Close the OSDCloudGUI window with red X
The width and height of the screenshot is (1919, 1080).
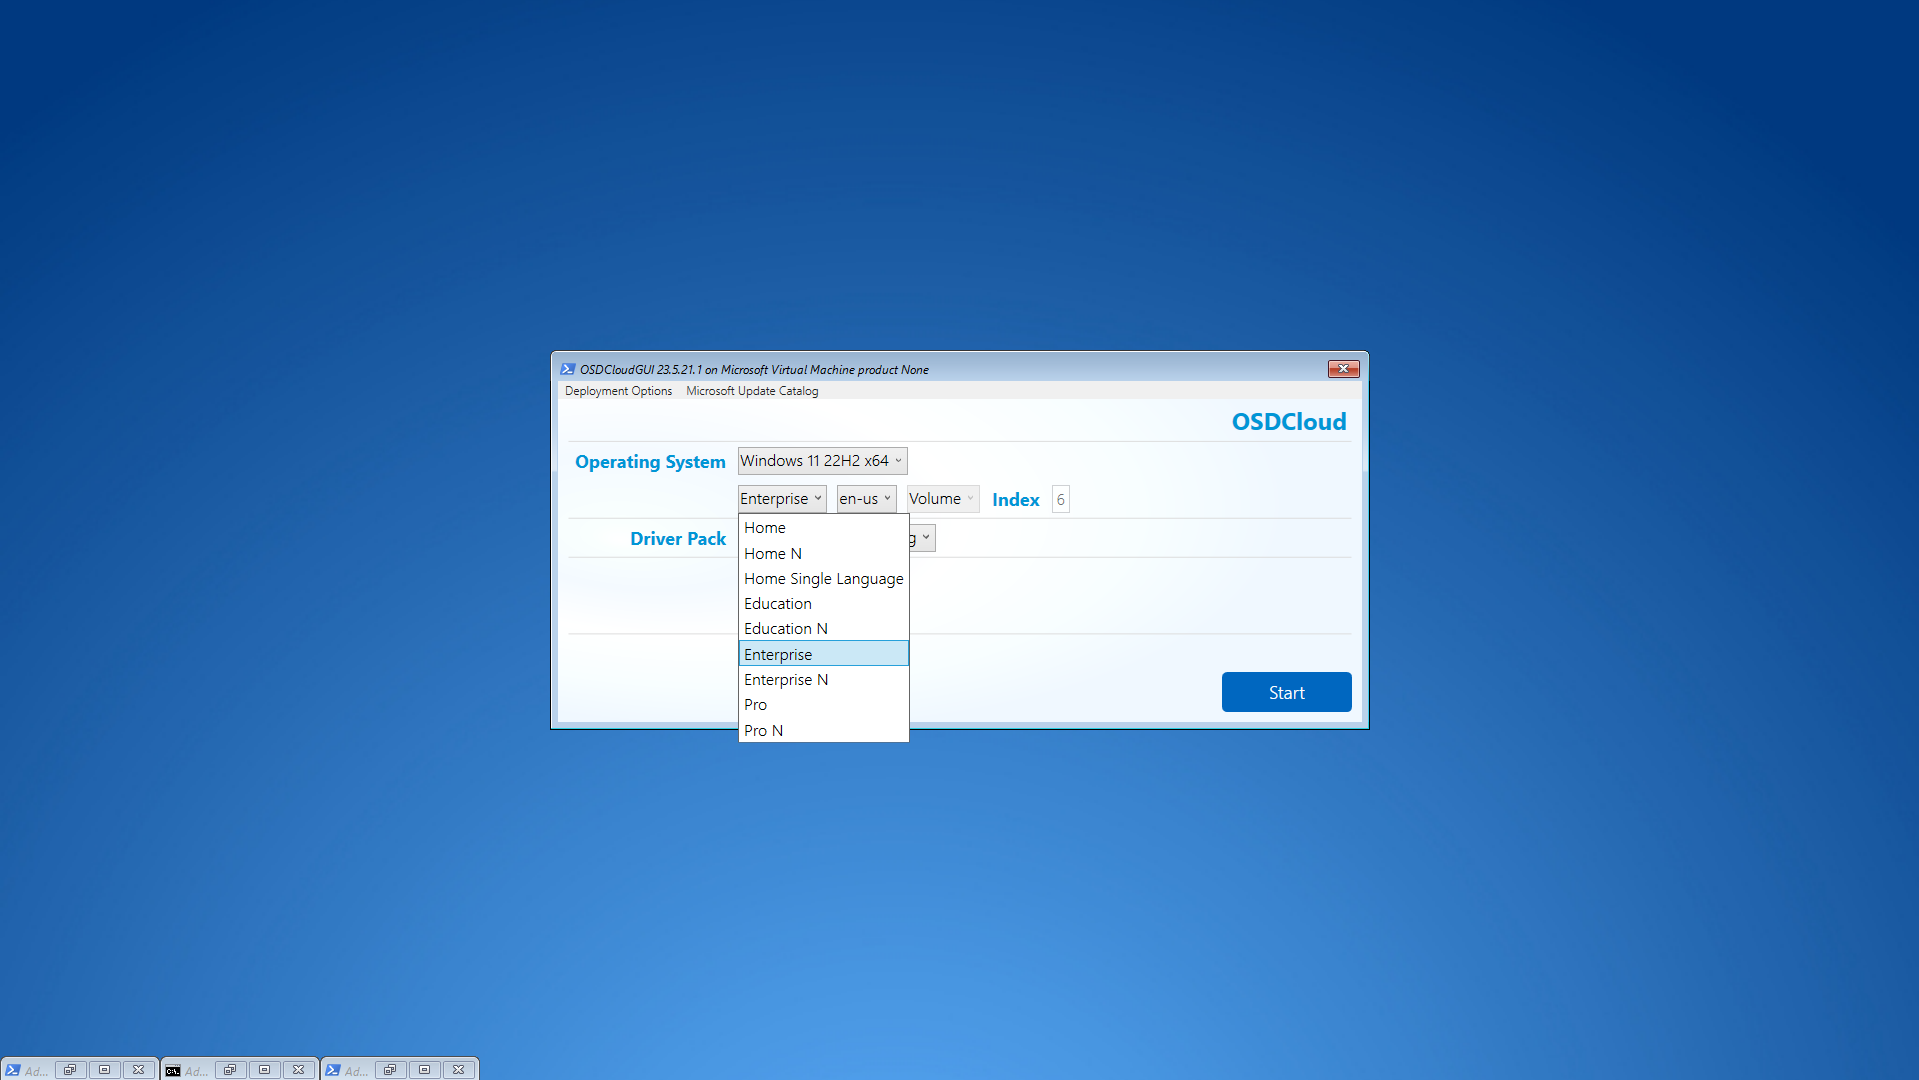1343,369
